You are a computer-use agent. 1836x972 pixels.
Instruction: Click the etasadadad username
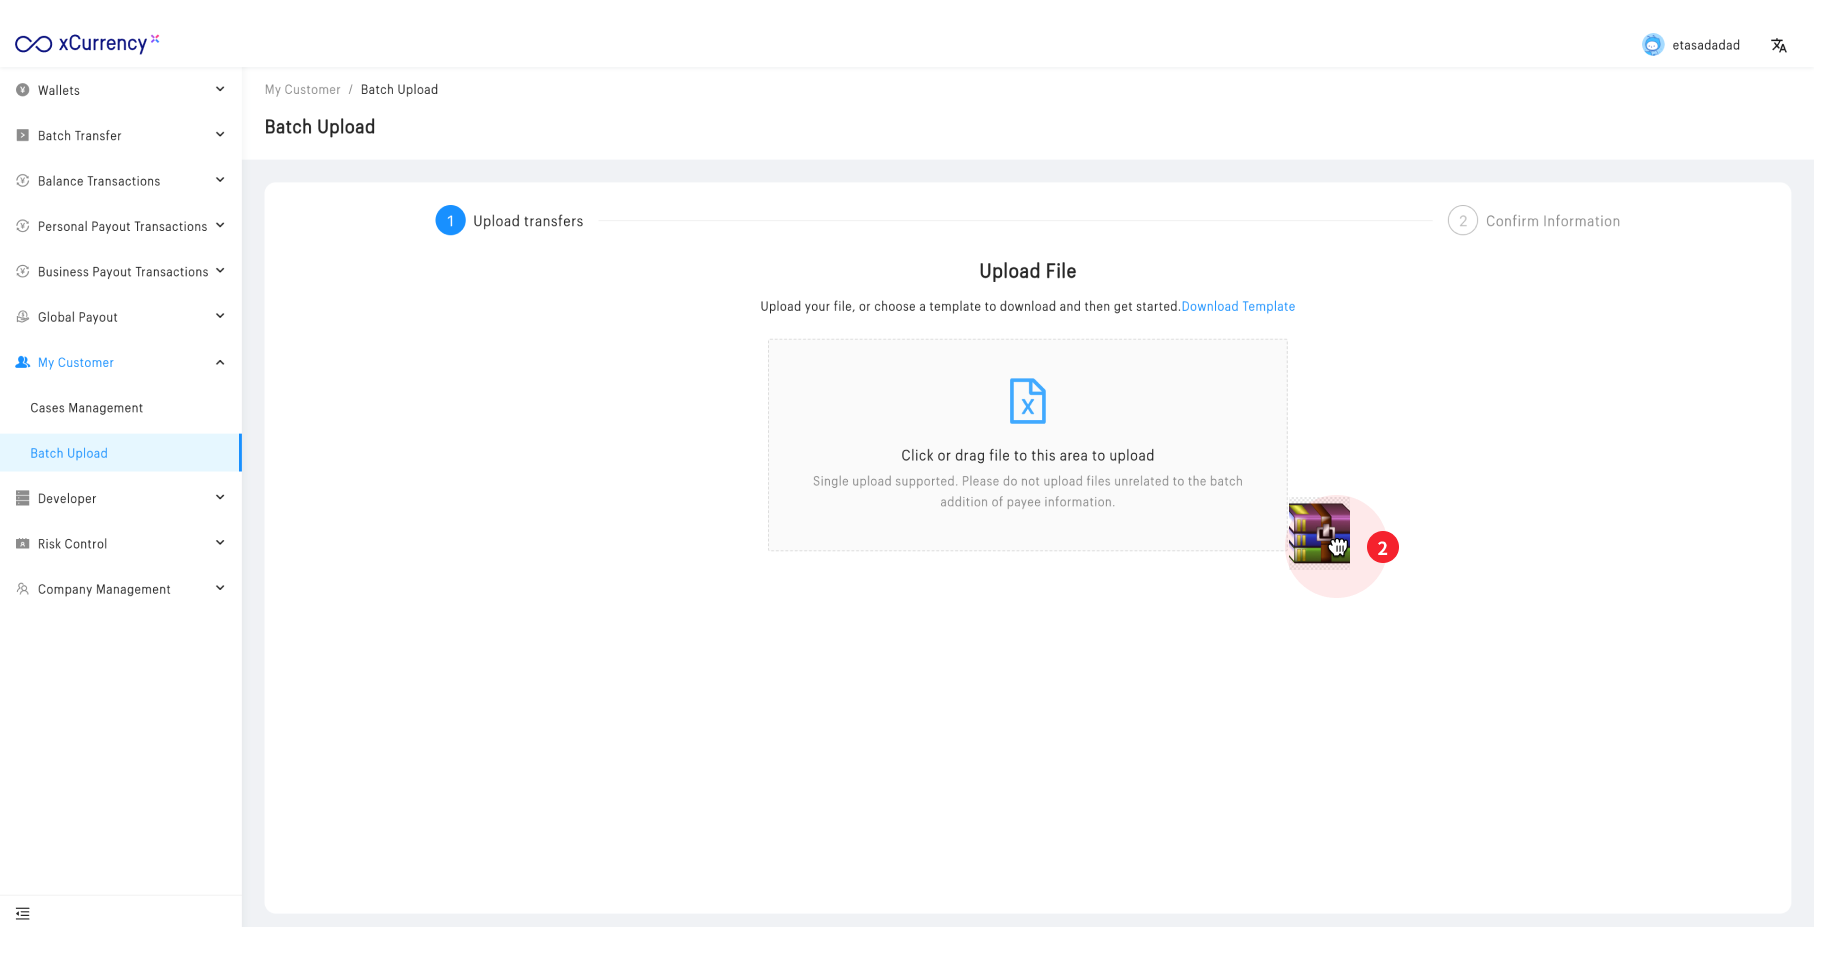point(1706,45)
